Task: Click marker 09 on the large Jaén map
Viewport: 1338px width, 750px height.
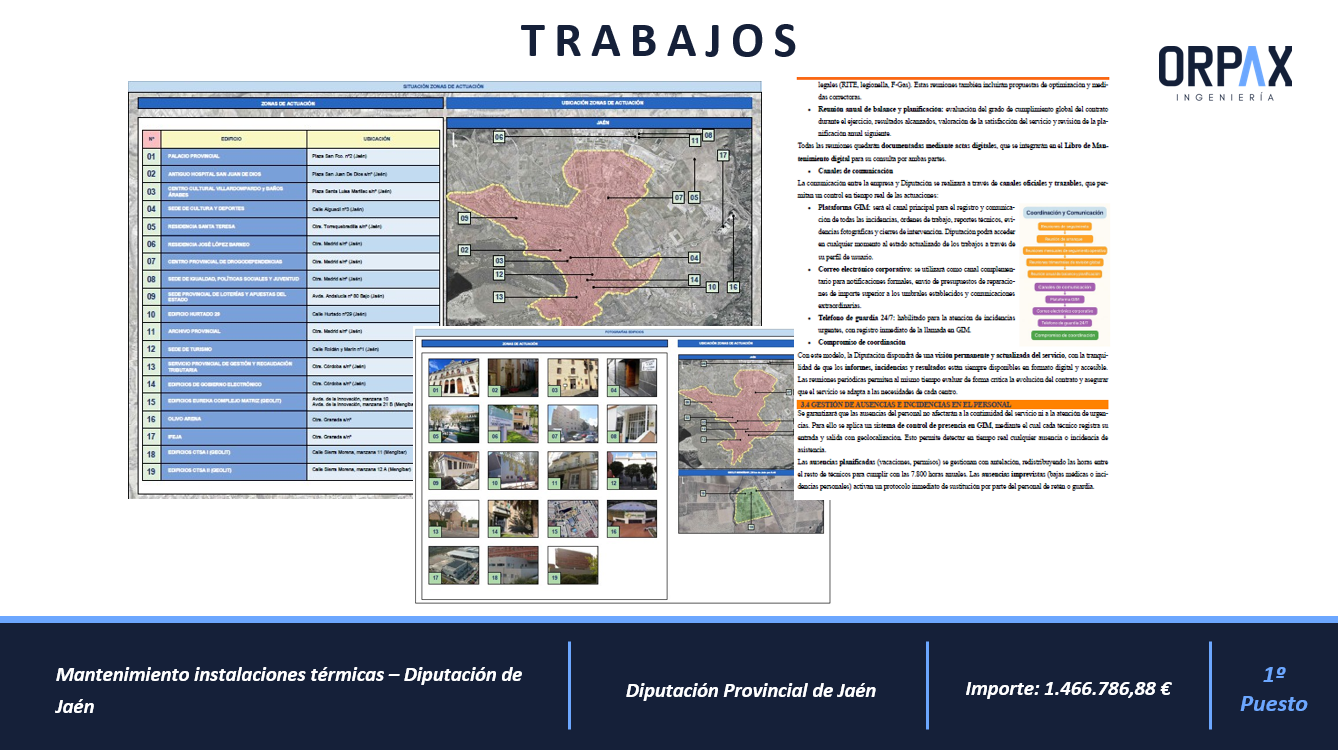Action: pyautogui.click(x=464, y=218)
